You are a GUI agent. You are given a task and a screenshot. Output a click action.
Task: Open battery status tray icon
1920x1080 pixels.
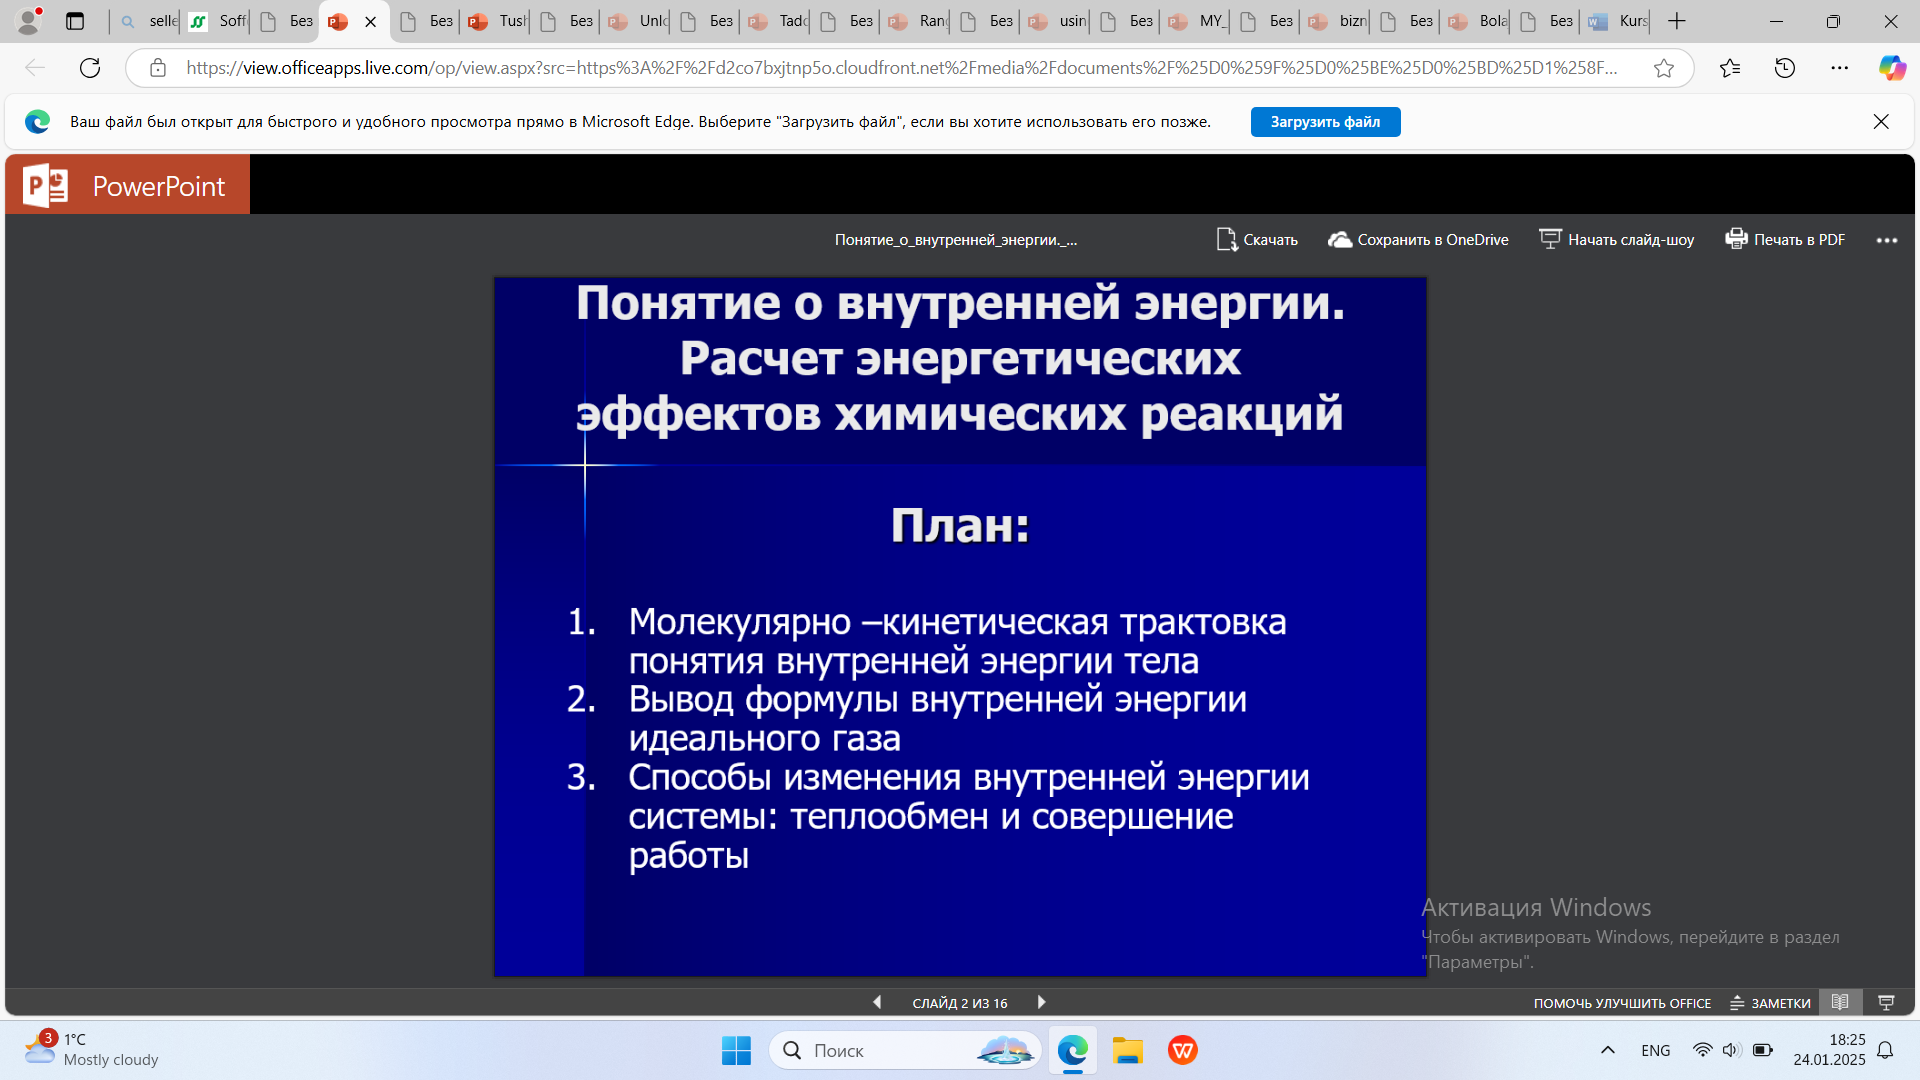pos(1763,1050)
